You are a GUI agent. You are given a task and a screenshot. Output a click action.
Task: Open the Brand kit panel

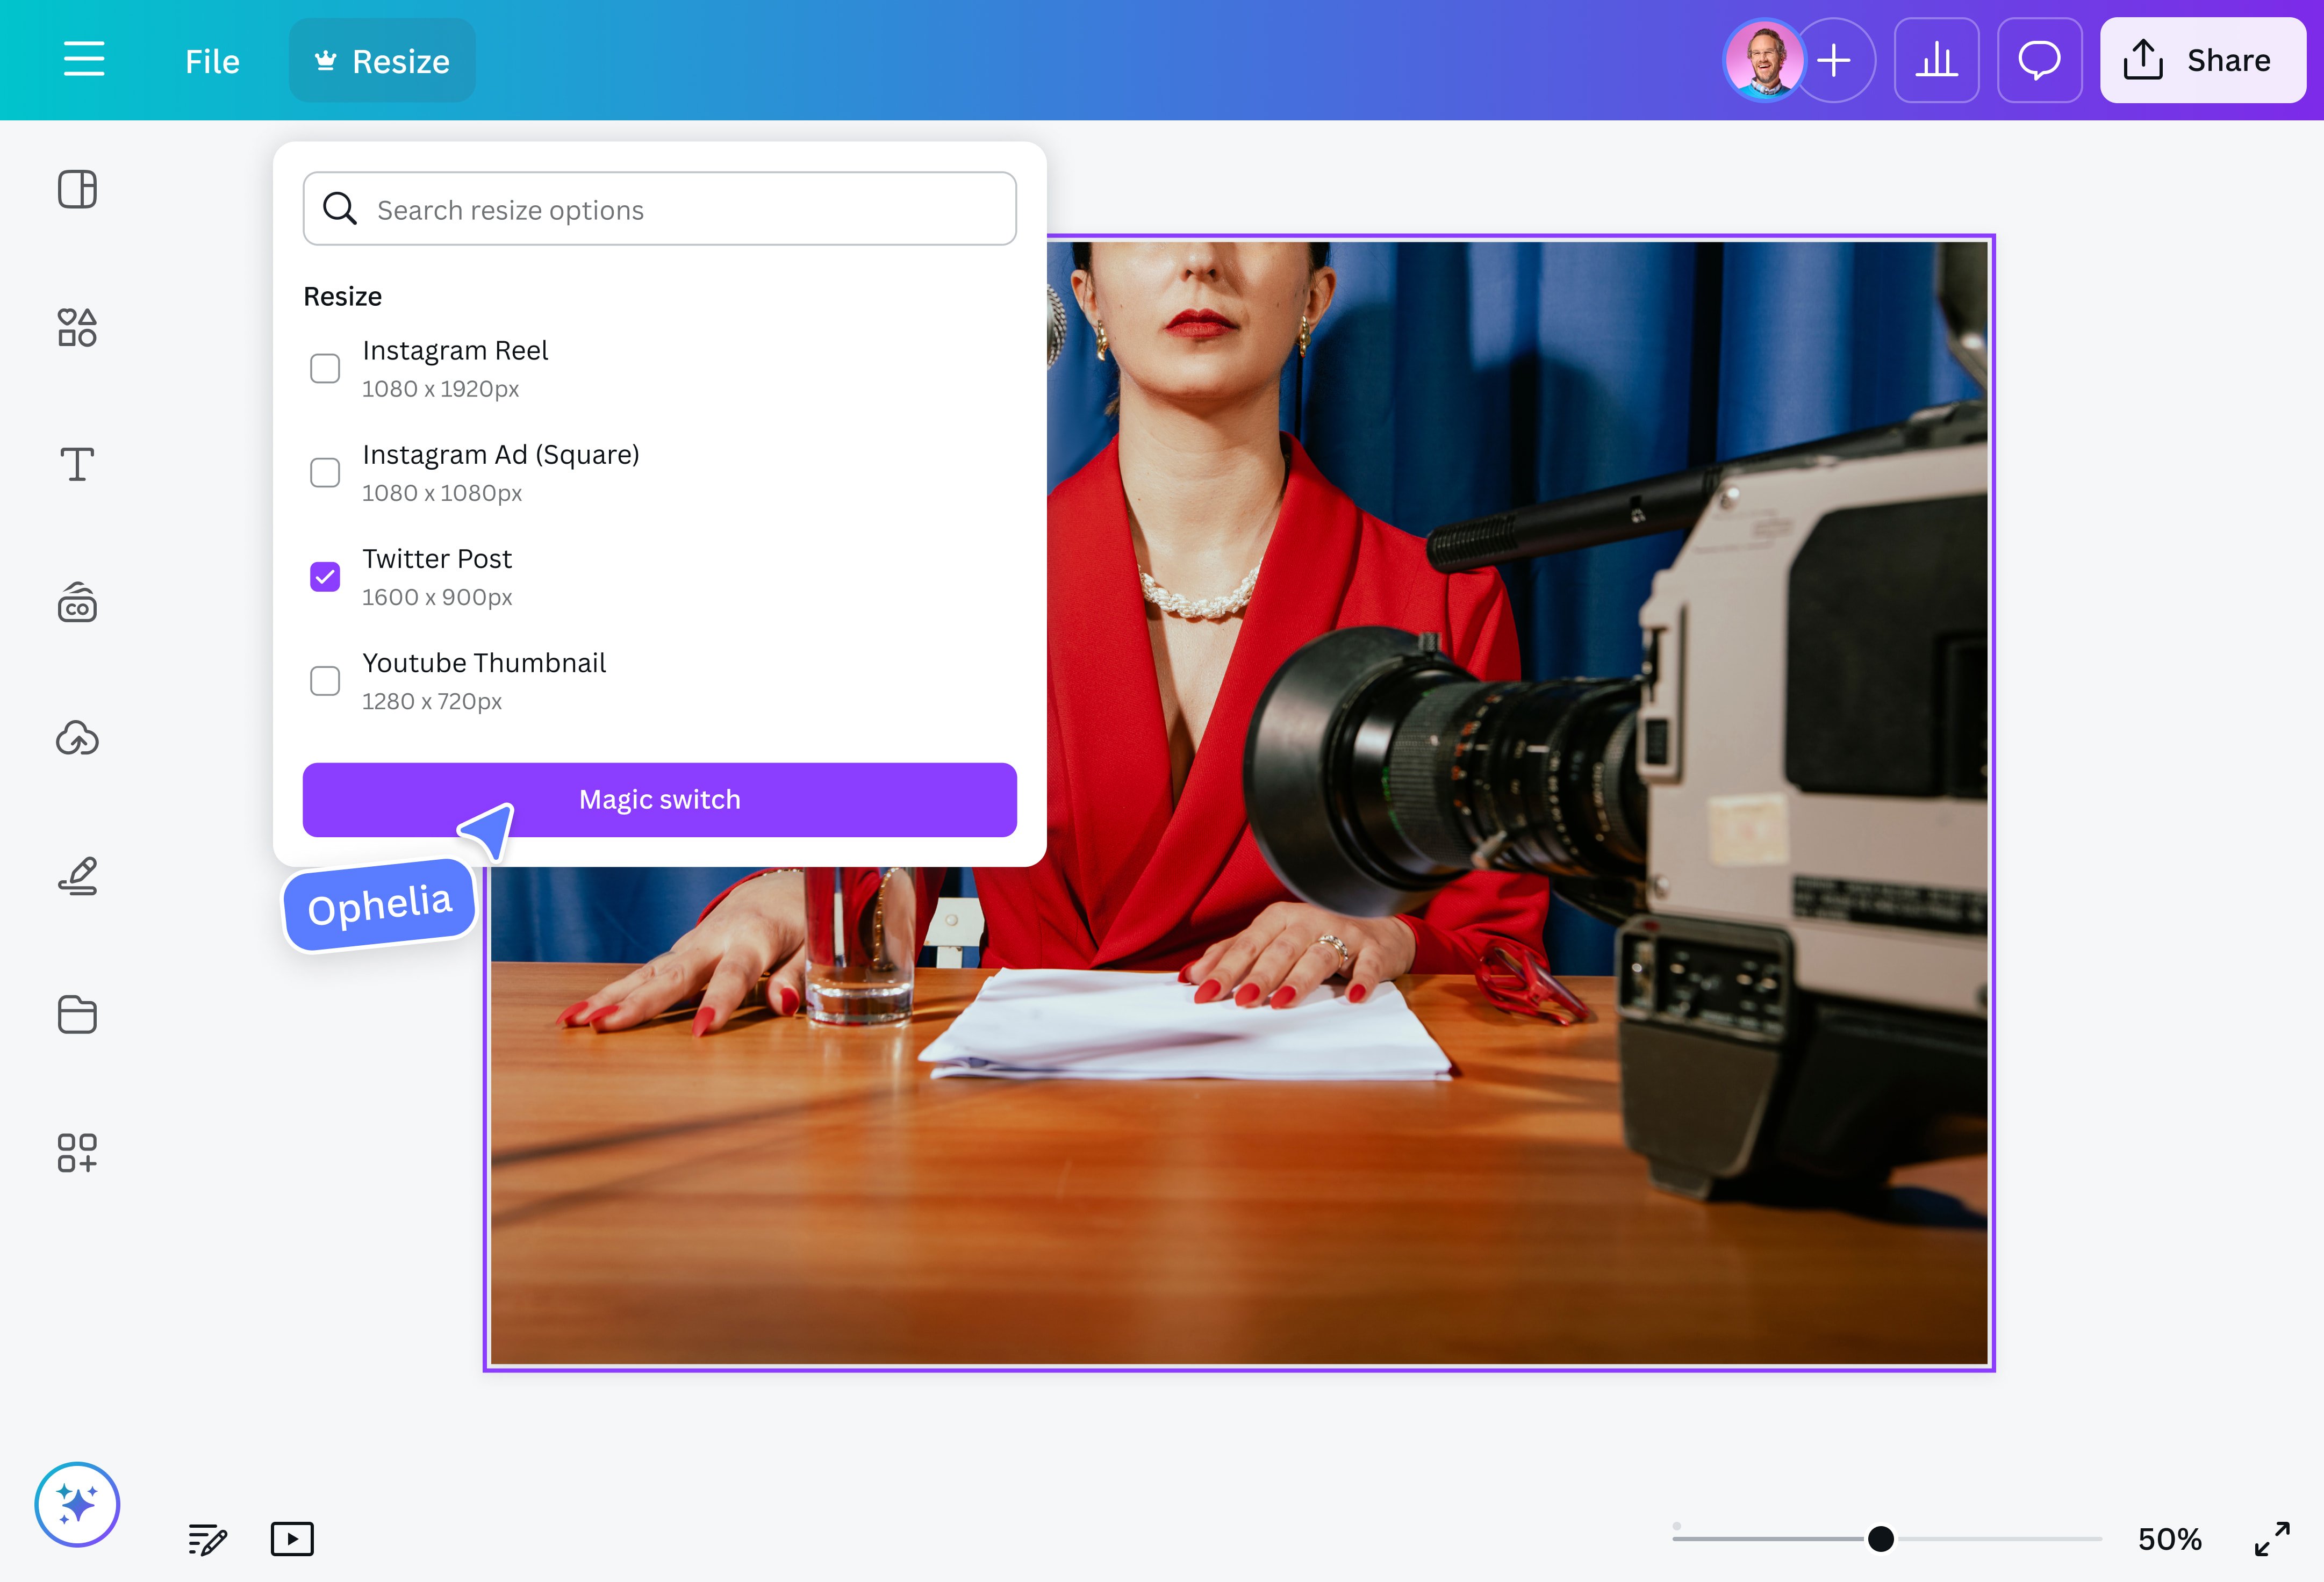coord(77,602)
